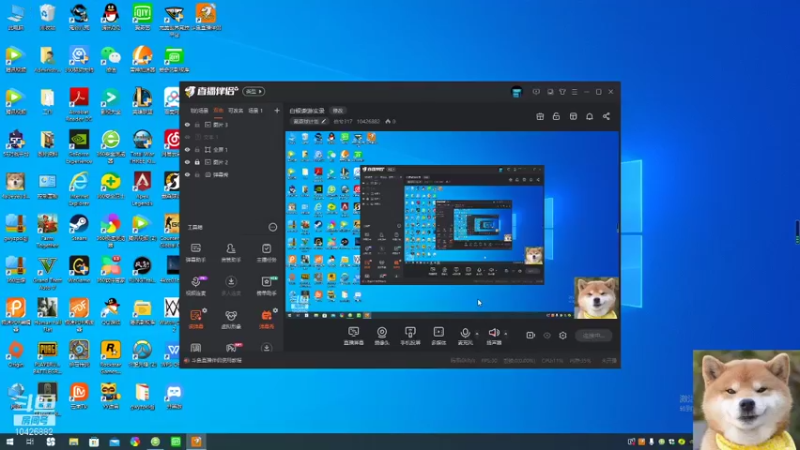Open 弹幕助手 tool in toolbox
The height and width of the screenshot is (450, 800).
pyautogui.click(x=196, y=253)
